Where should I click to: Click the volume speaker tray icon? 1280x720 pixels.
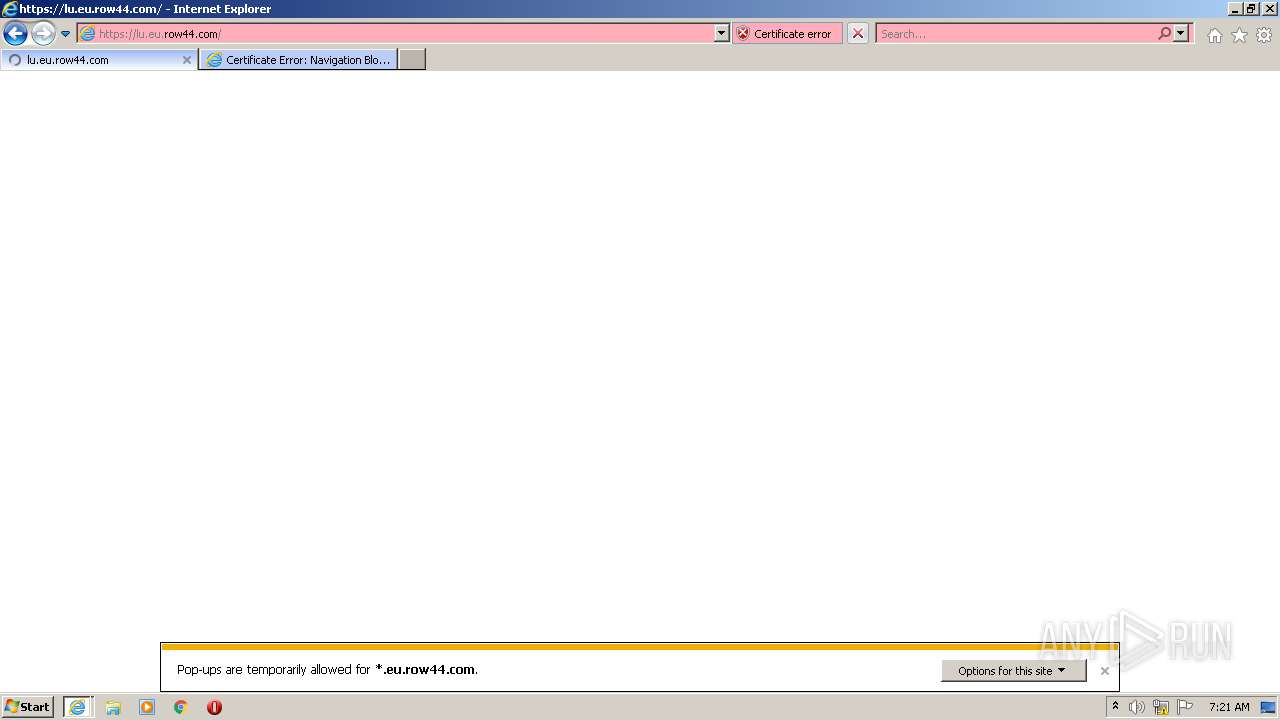pos(1137,707)
